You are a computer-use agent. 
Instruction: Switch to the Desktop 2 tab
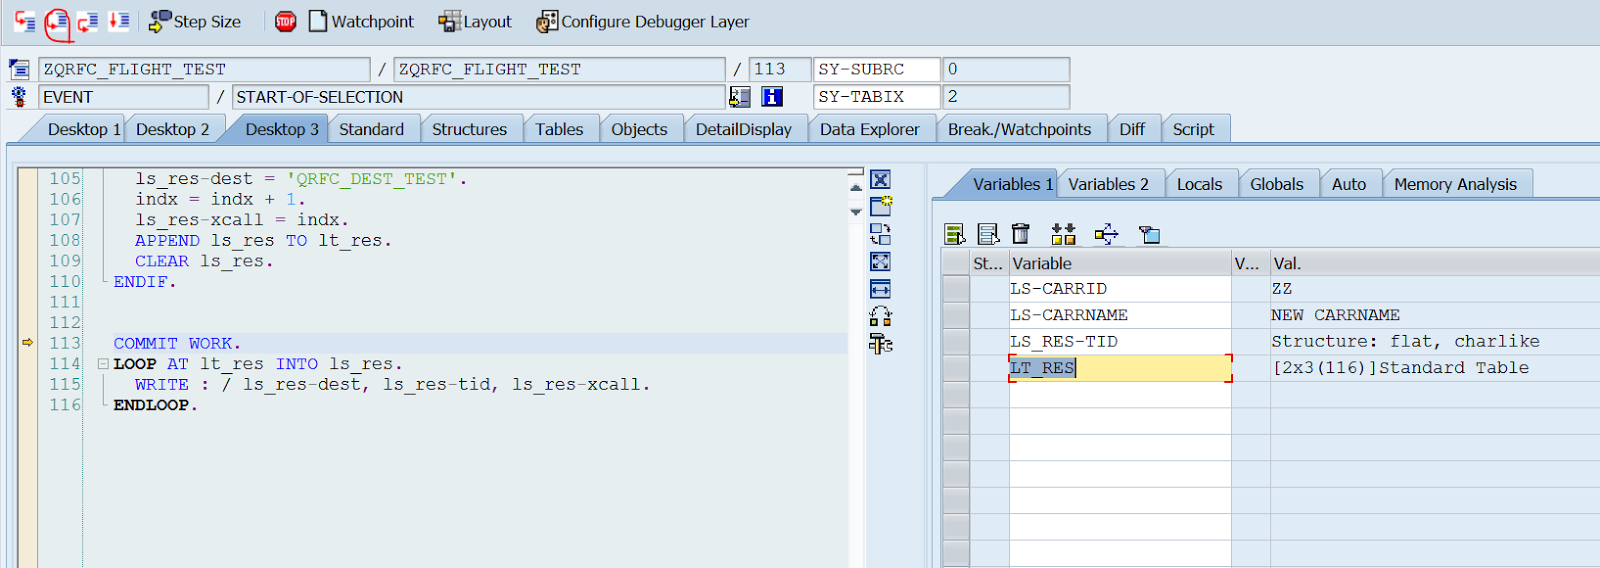[x=172, y=129]
